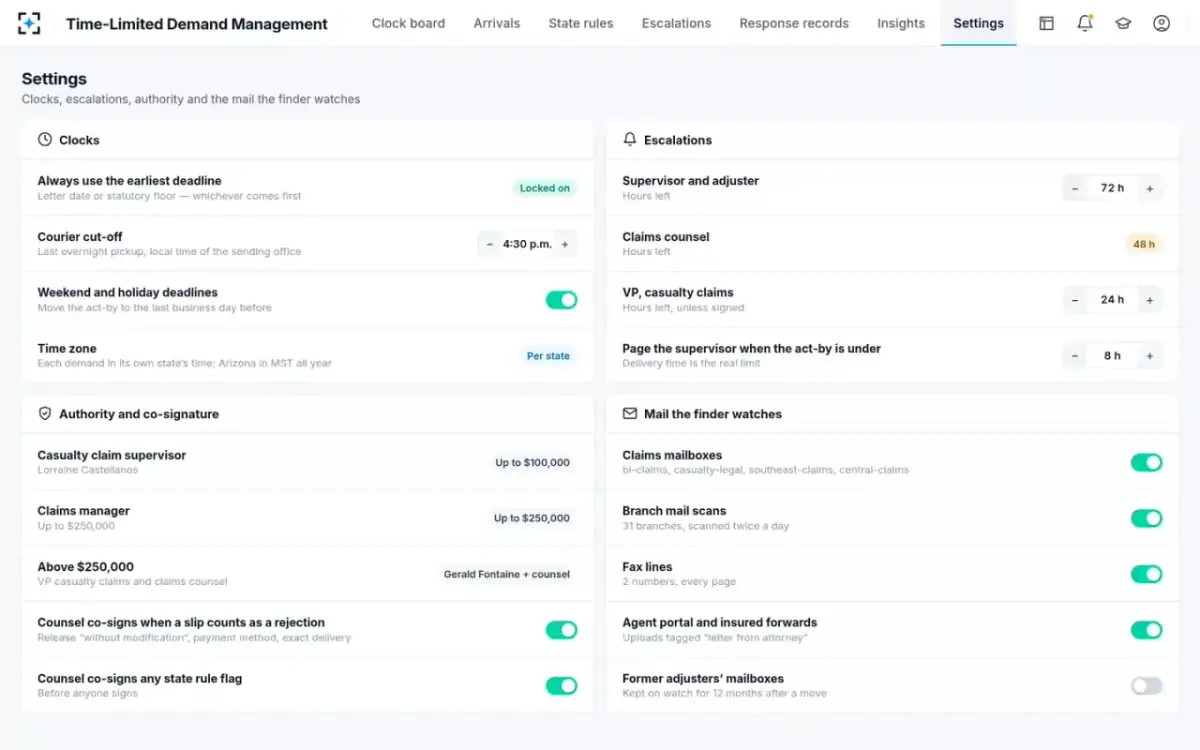1200x750 pixels.
Task: Select the Settings tab
Action: (x=978, y=23)
